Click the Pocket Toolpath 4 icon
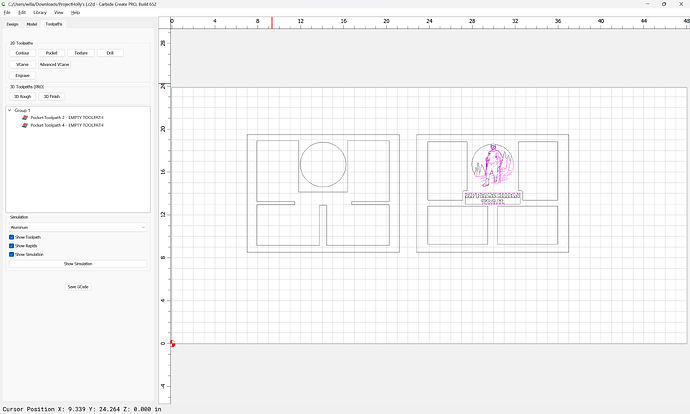Image resolution: width=690 pixels, height=414 pixels. tap(26, 125)
